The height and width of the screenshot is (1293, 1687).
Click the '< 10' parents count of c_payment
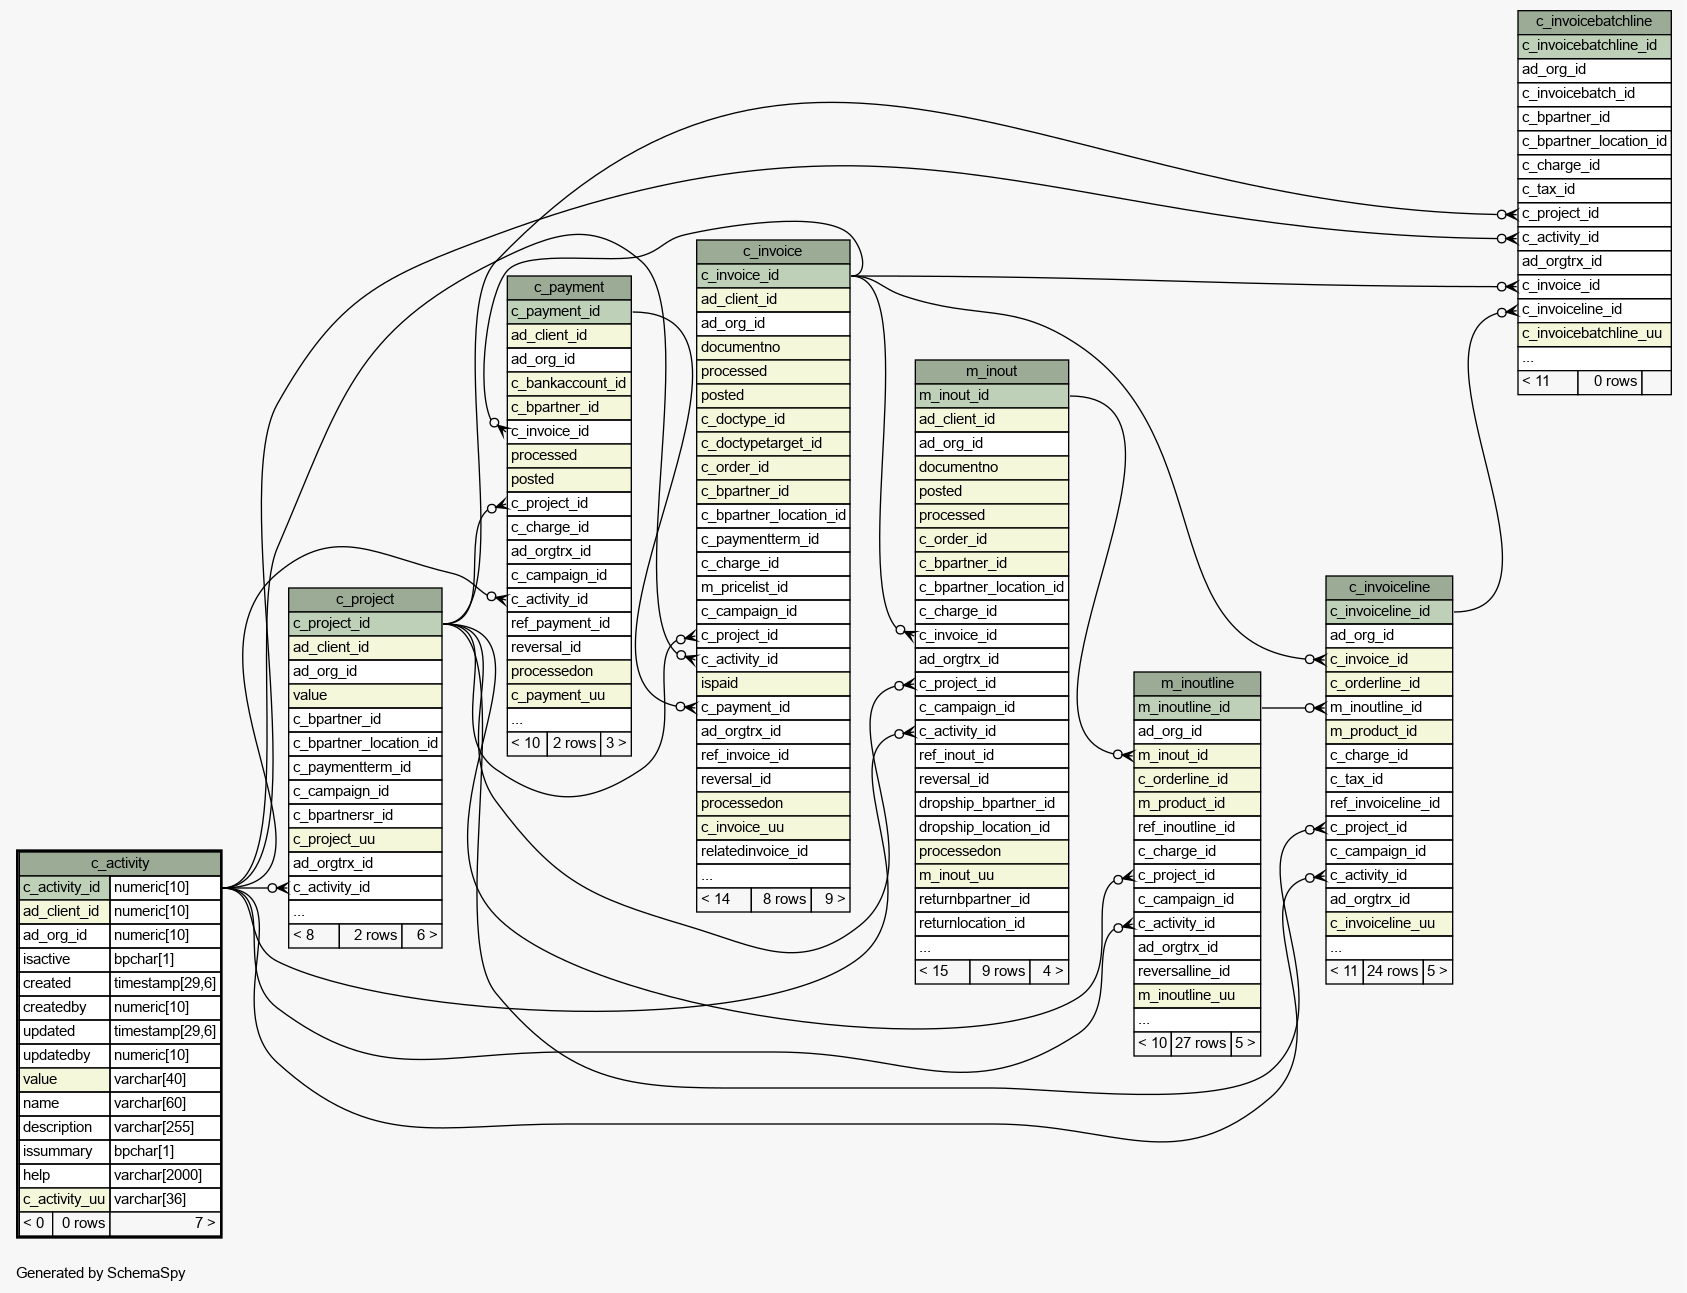pos(527,743)
